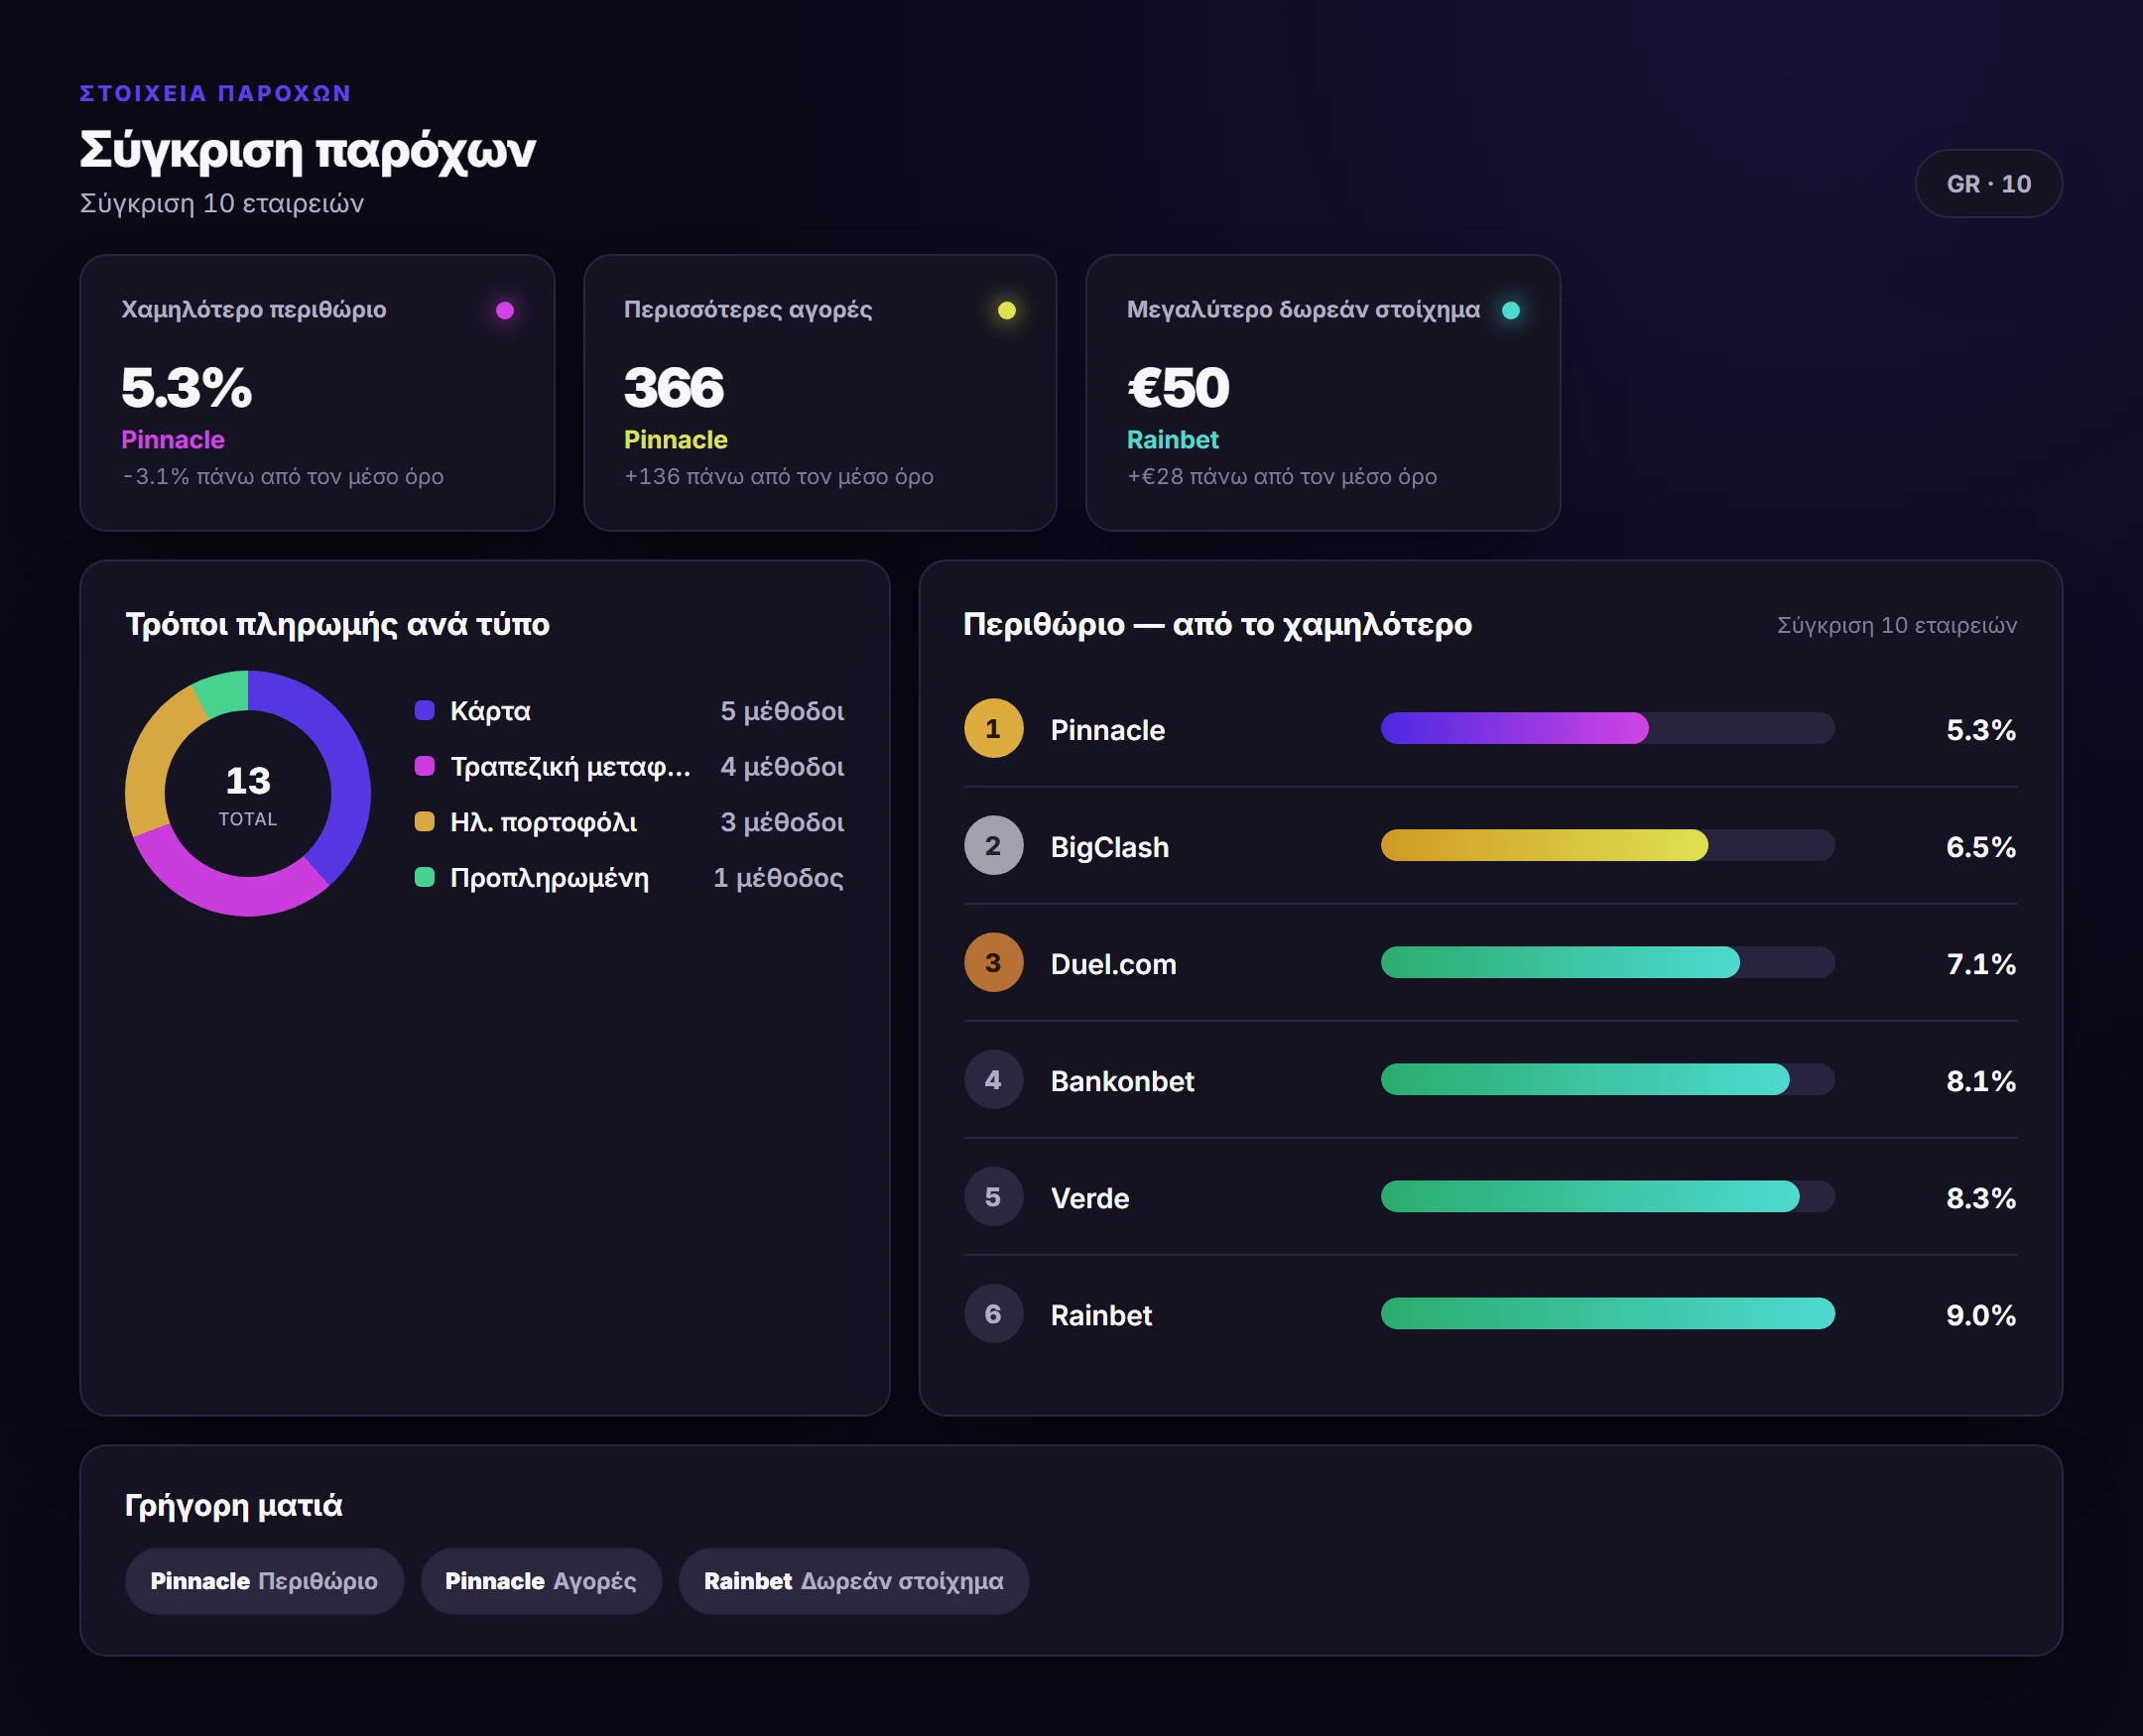
Task: Click the 9.0% value for Rainbet
Action: click(x=1981, y=1315)
